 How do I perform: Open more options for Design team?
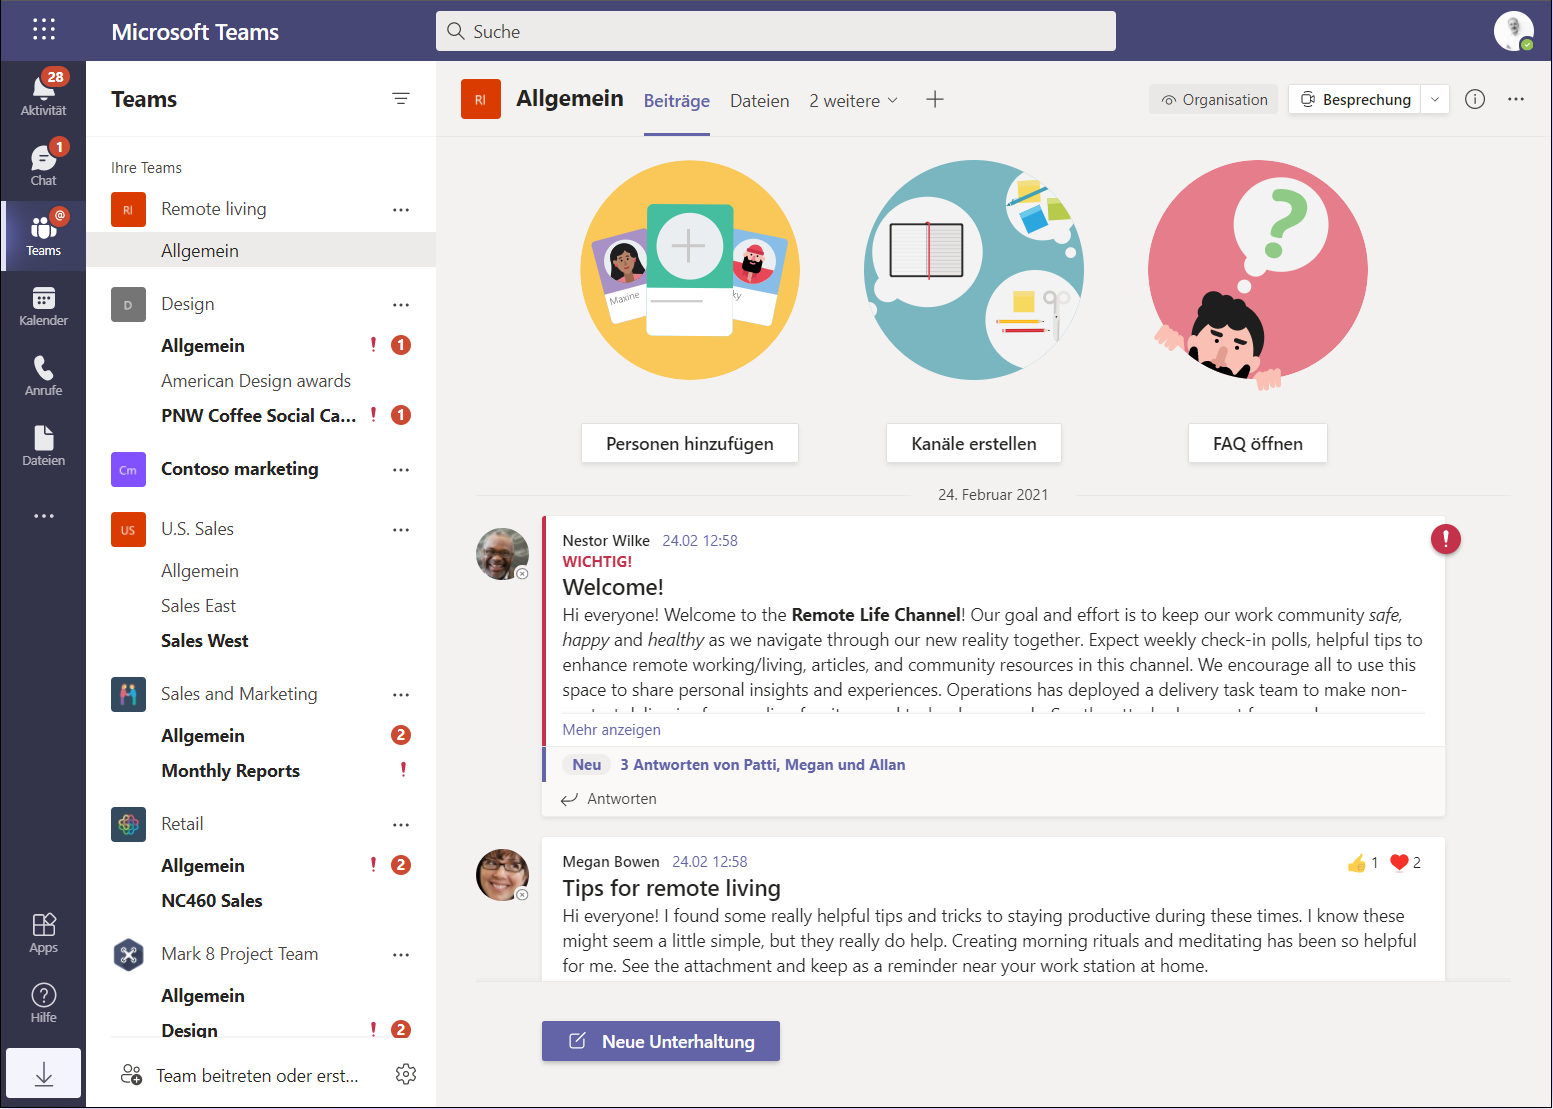tap(401, 304)
